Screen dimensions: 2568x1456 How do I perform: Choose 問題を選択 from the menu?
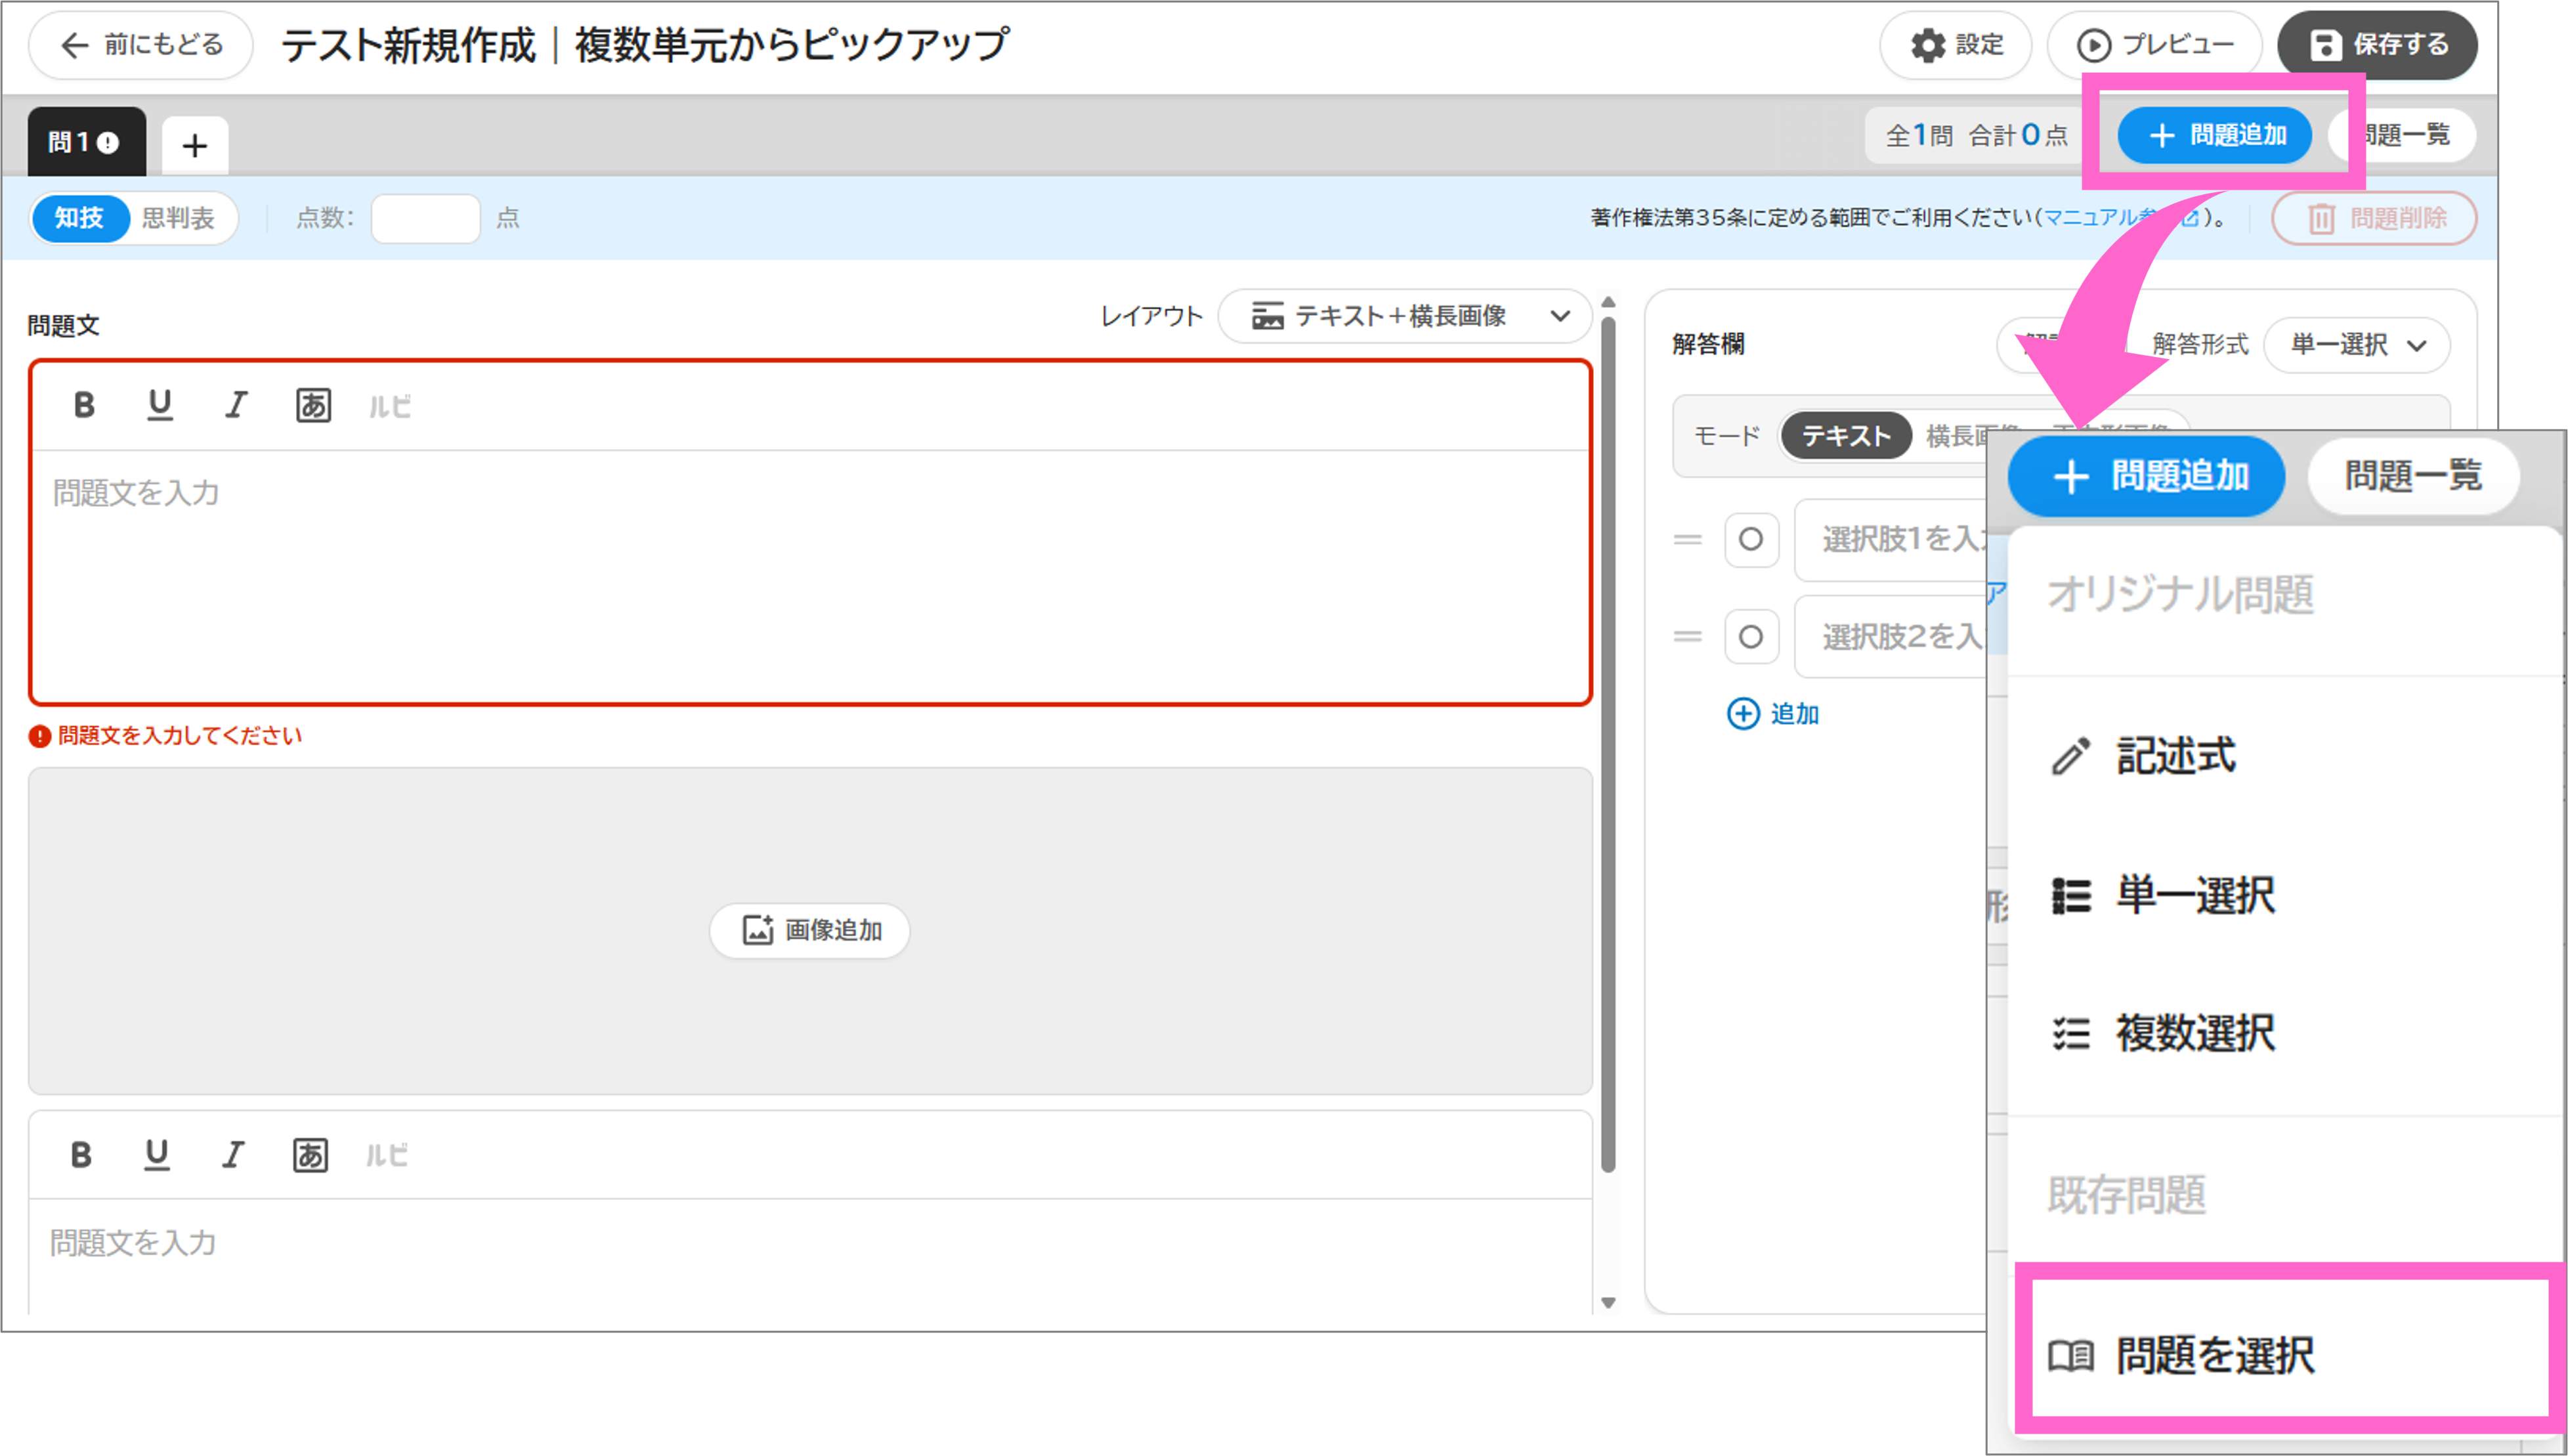tap(2214, 1356)
